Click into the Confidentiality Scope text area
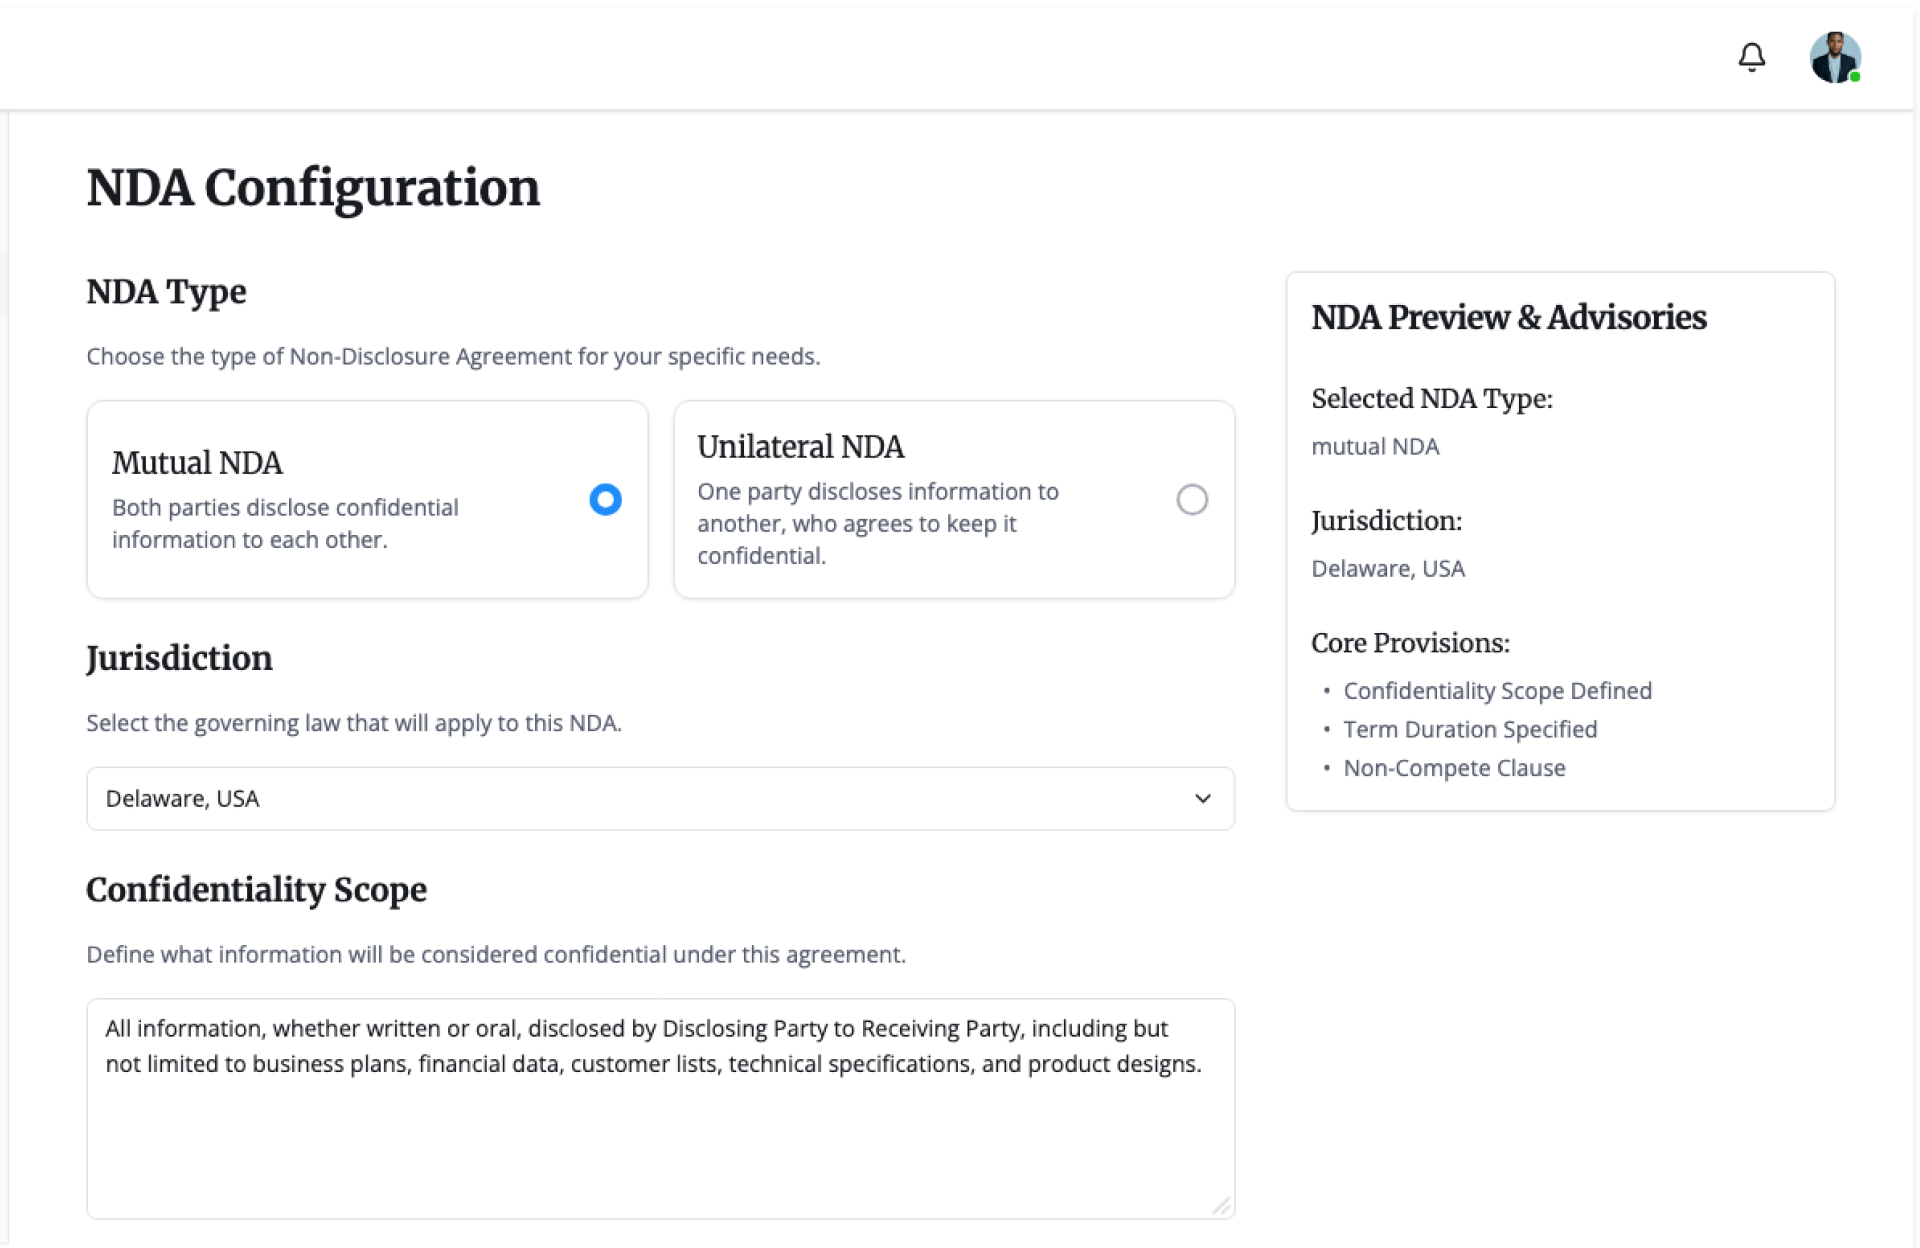1920x1248 pixels. click(660, 1130)
